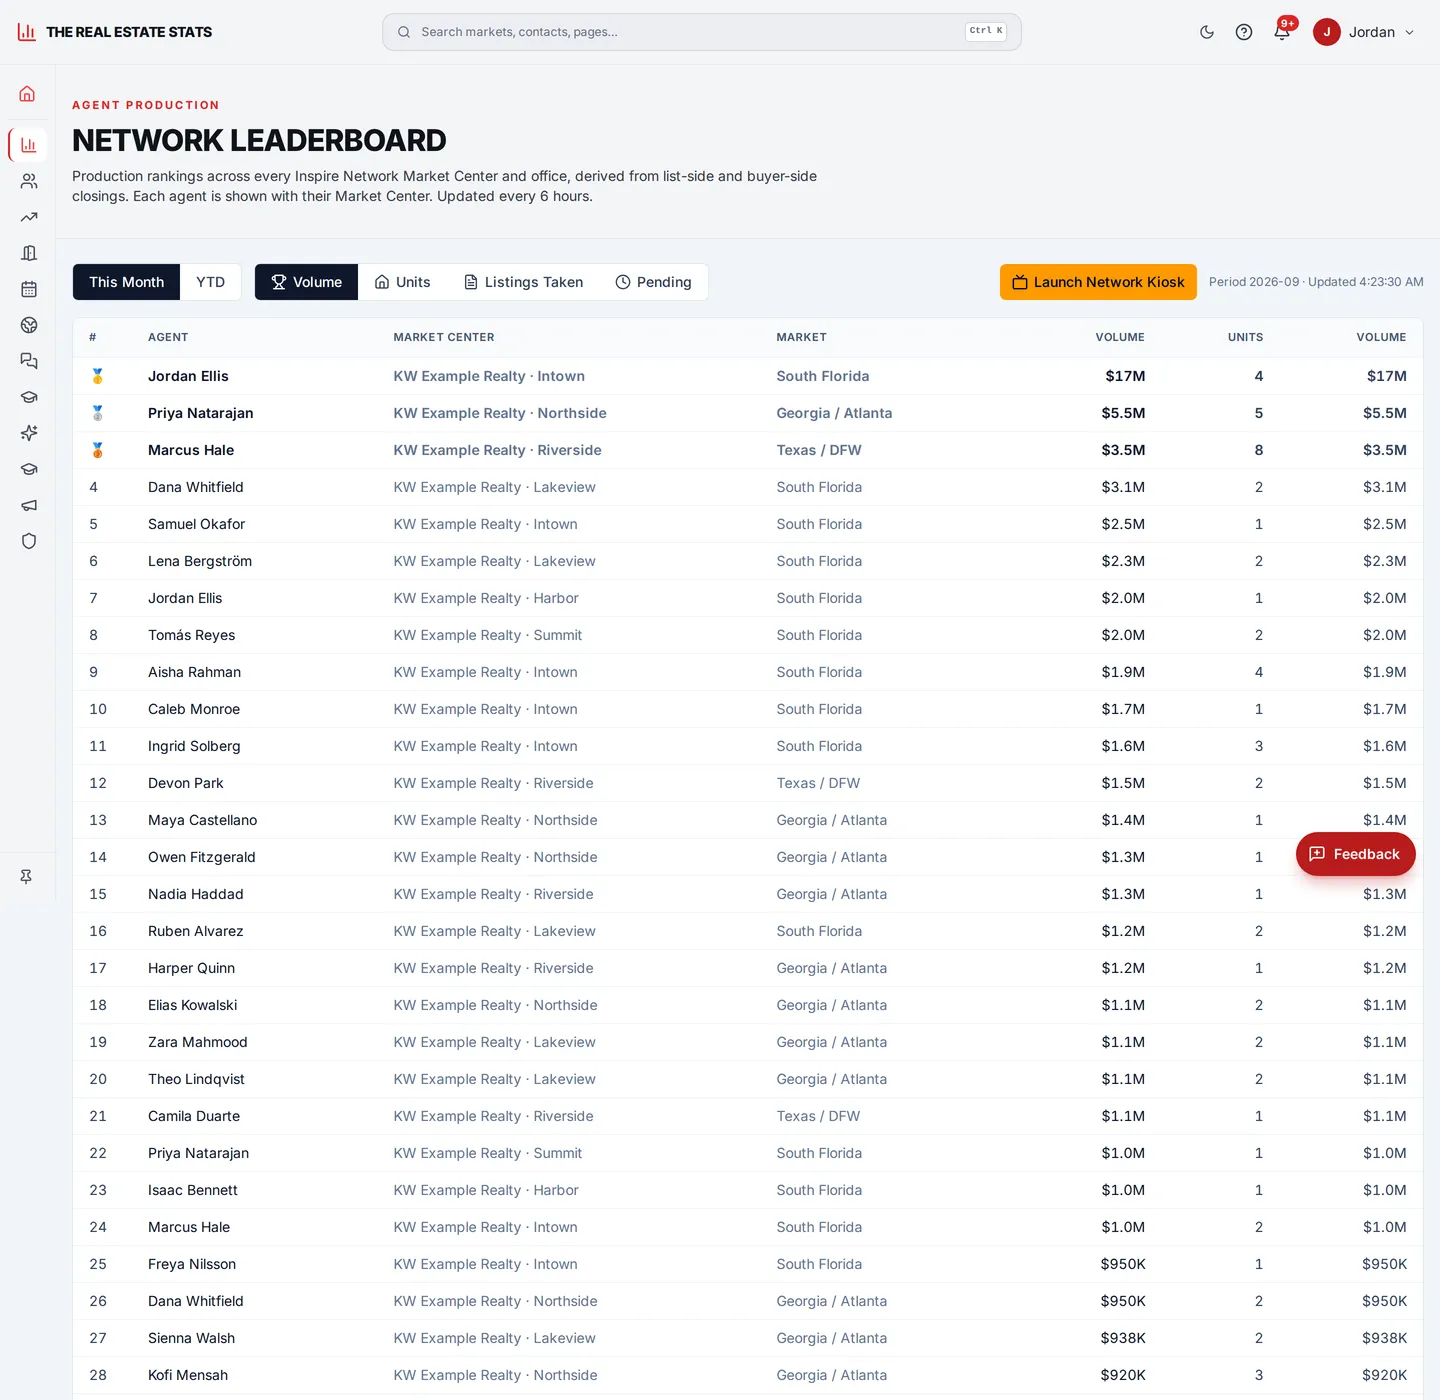This screenshot has height=1400, width=1440.
Task: Click The Real Estate Stats logo
Action: [115, 32]
